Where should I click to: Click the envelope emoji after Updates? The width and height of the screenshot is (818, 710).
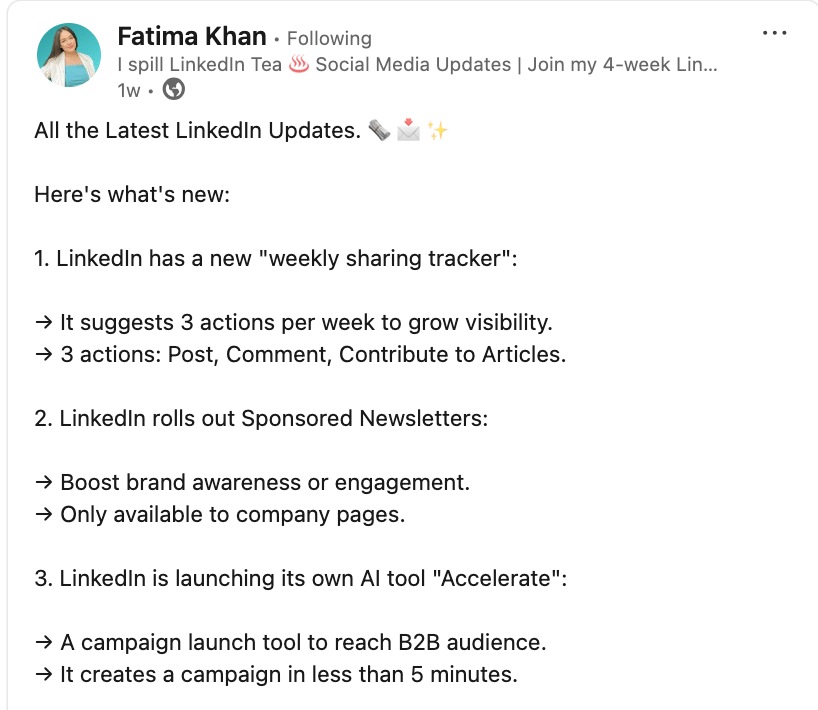click(408, 130)
